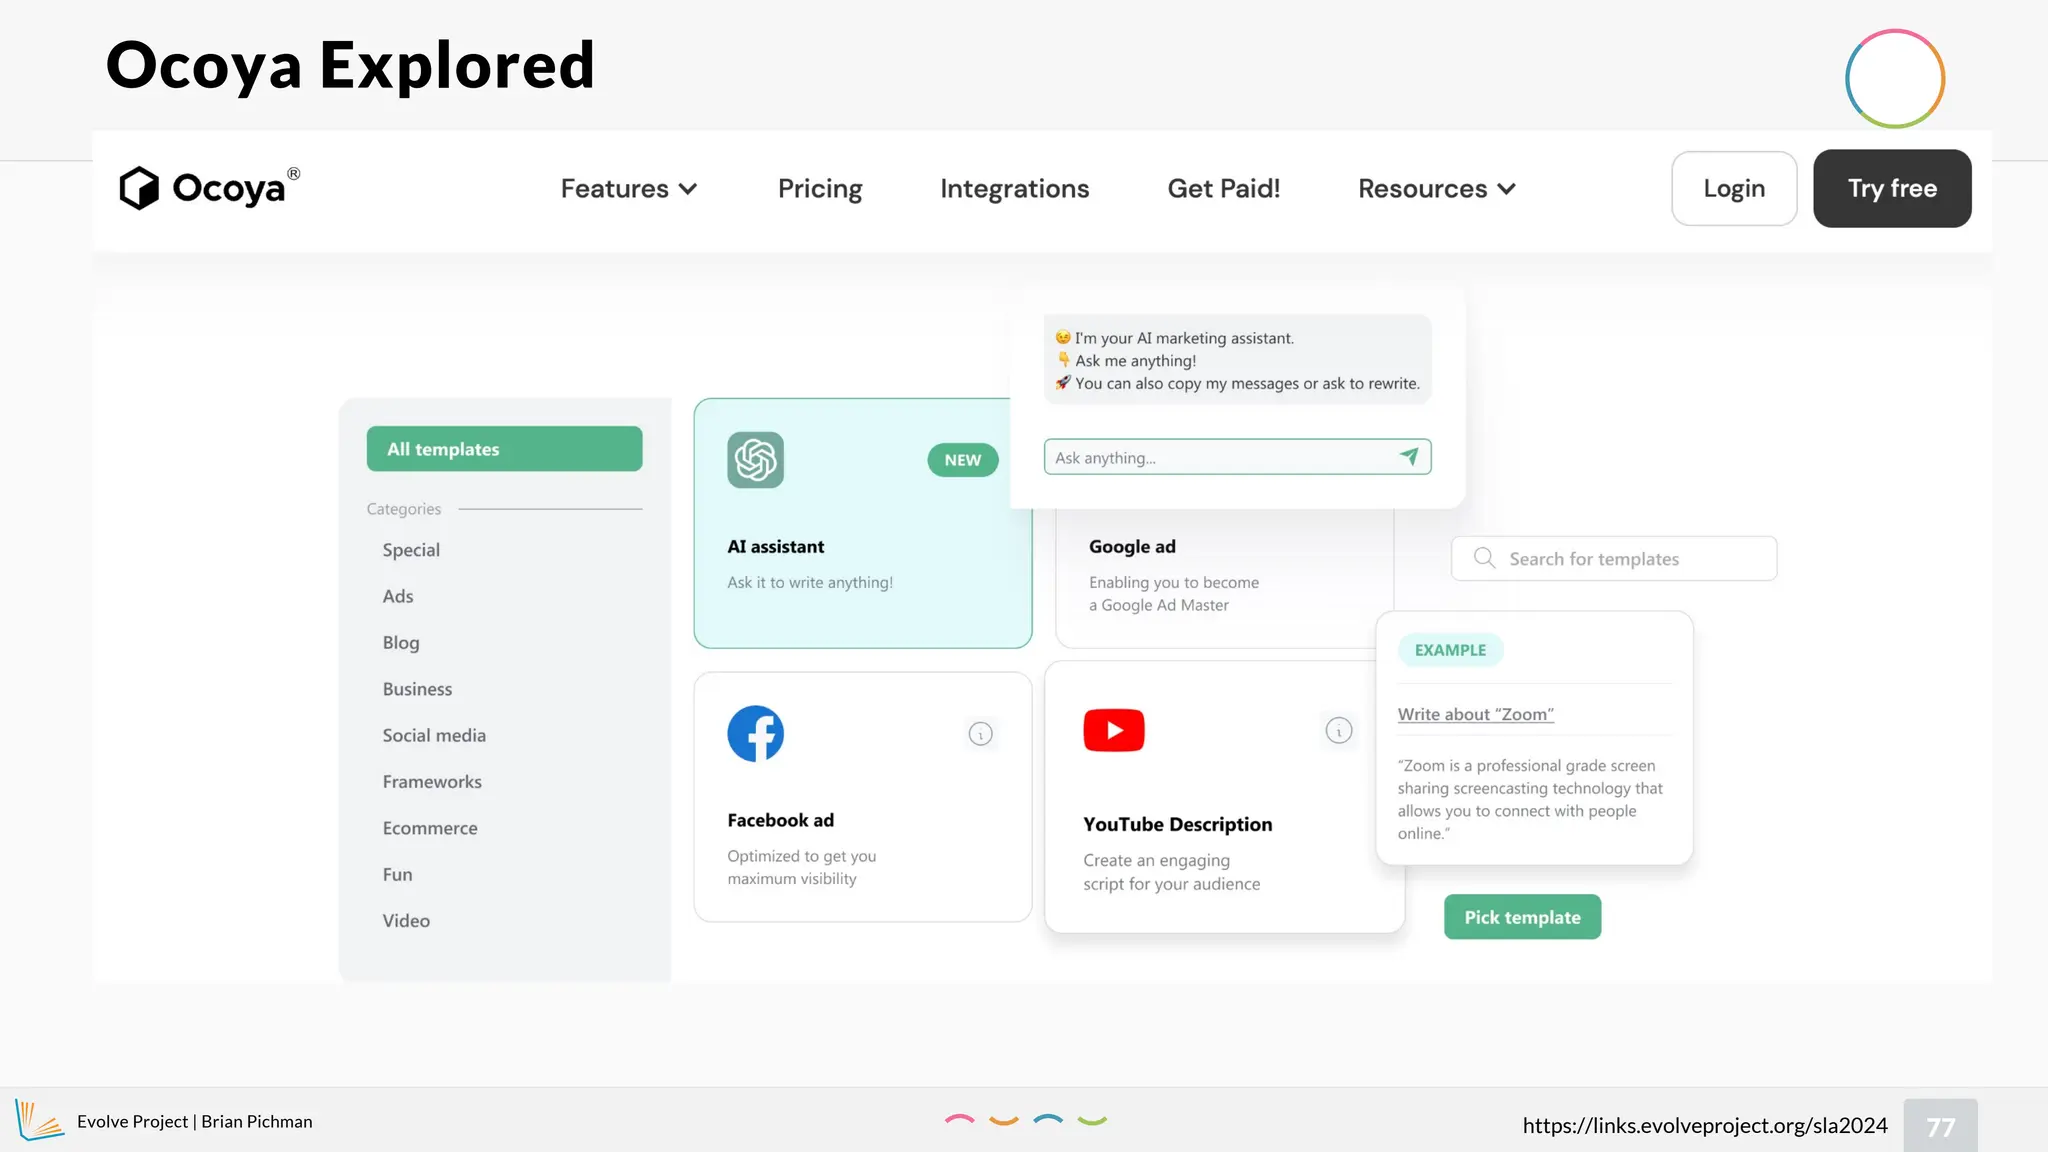
Task: Select the Blog category
Action: pyautogui.click(x=401, y=643)
